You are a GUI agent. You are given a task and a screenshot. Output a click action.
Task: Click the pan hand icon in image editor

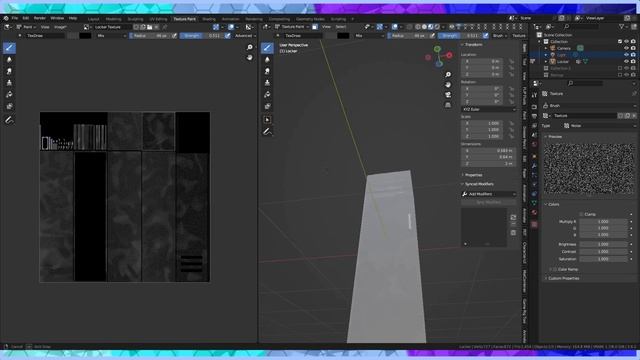[x=250, y=58]
